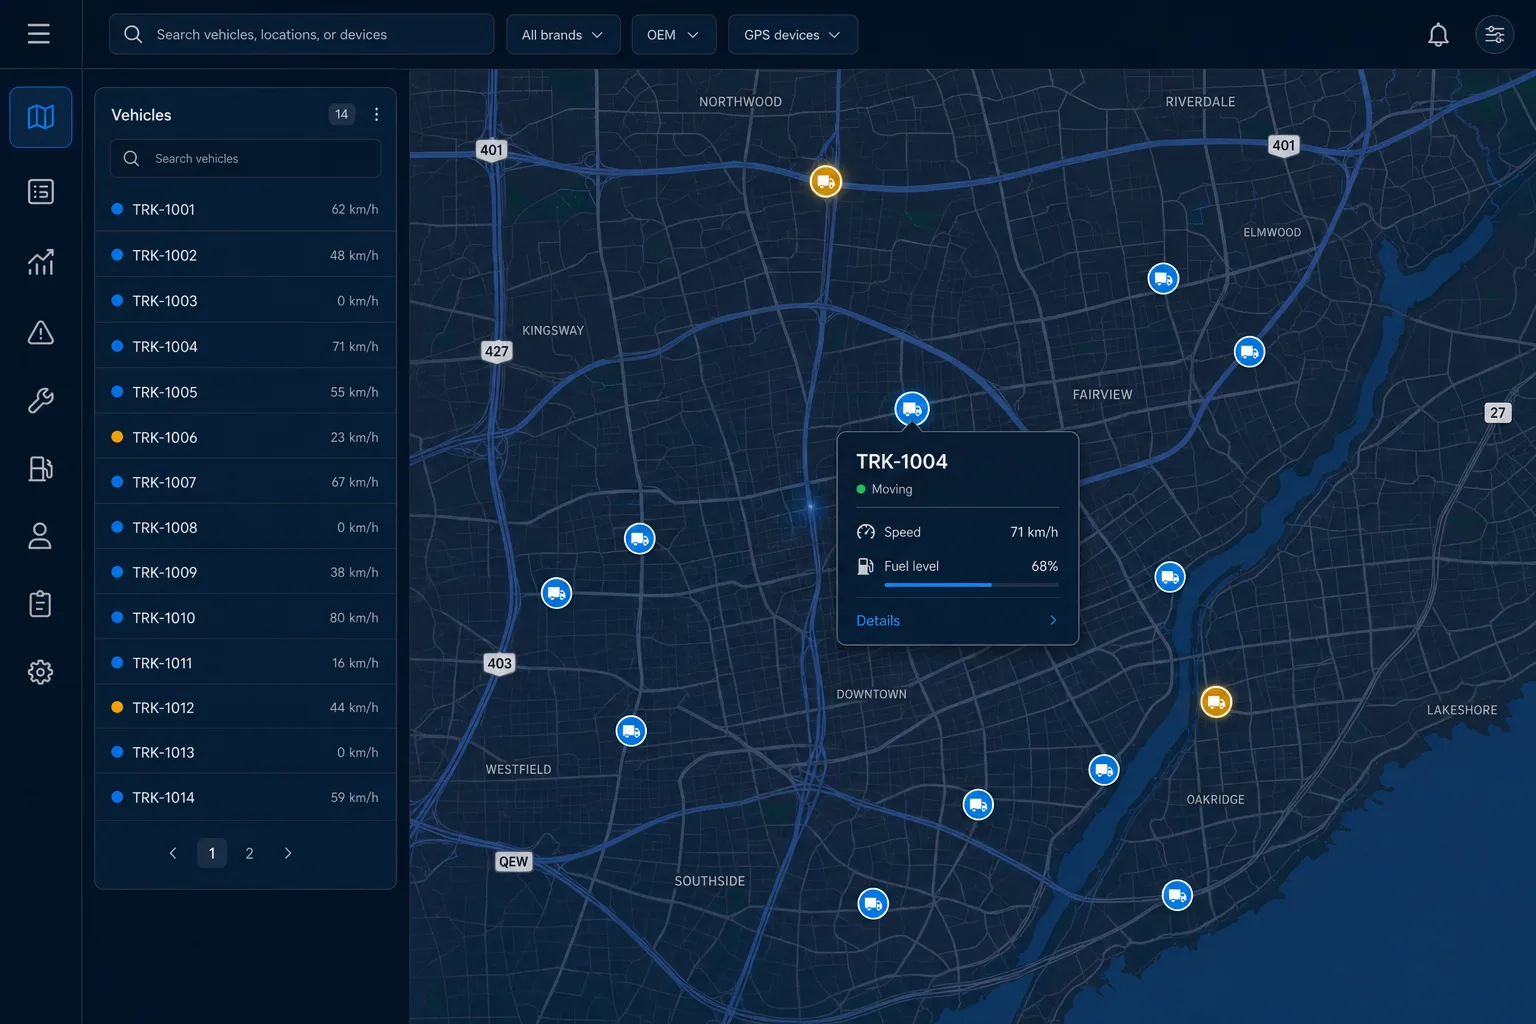This screenshot has width=1536, height=1024.
Task: Open the analytics chart sidebar icon
Action: coord(41,262)
